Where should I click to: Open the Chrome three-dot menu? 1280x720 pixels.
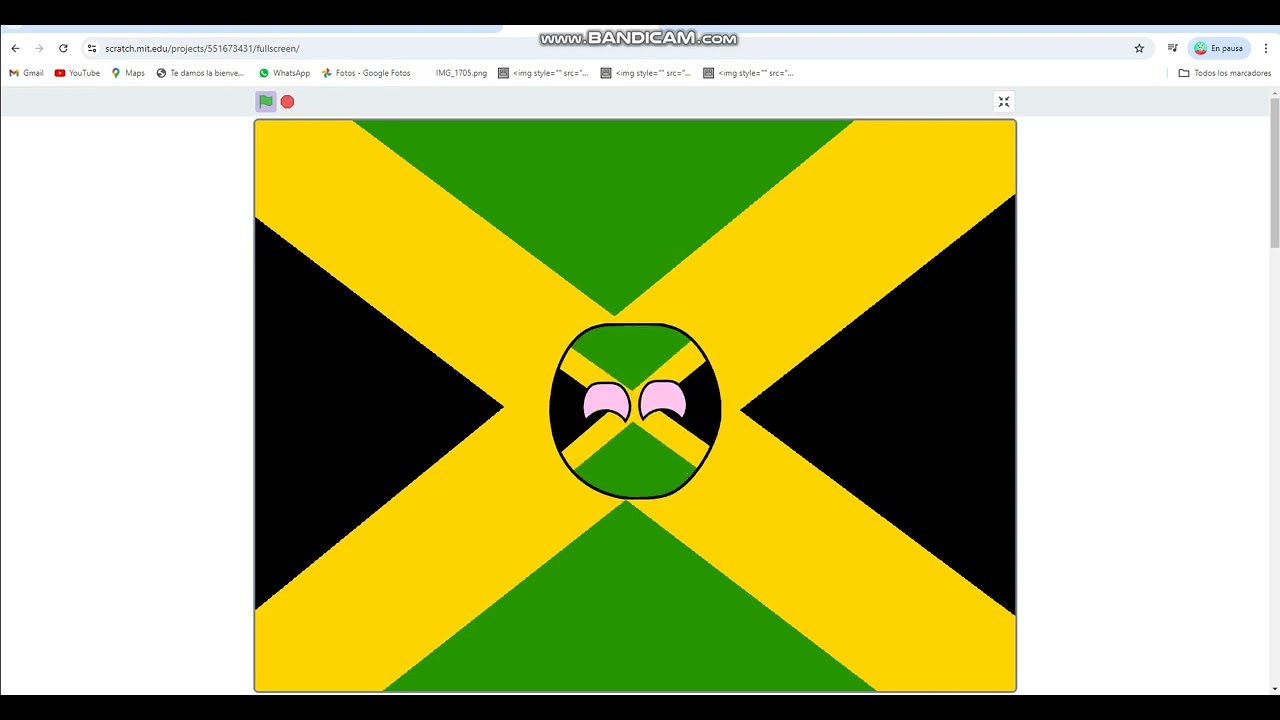tap(1266, 48)
